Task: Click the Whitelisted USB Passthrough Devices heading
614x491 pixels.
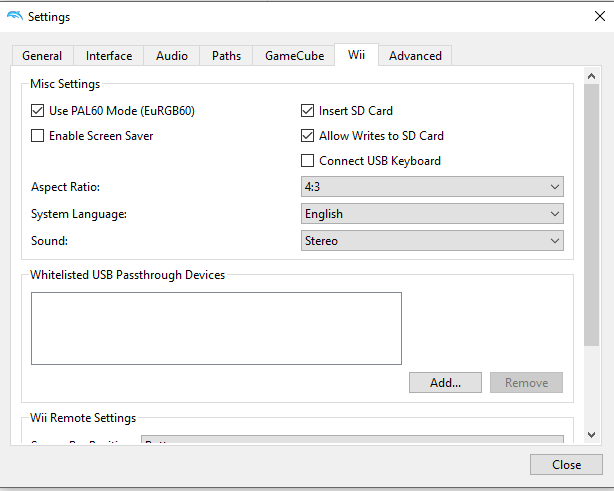Action: click(x=128, y=275)
